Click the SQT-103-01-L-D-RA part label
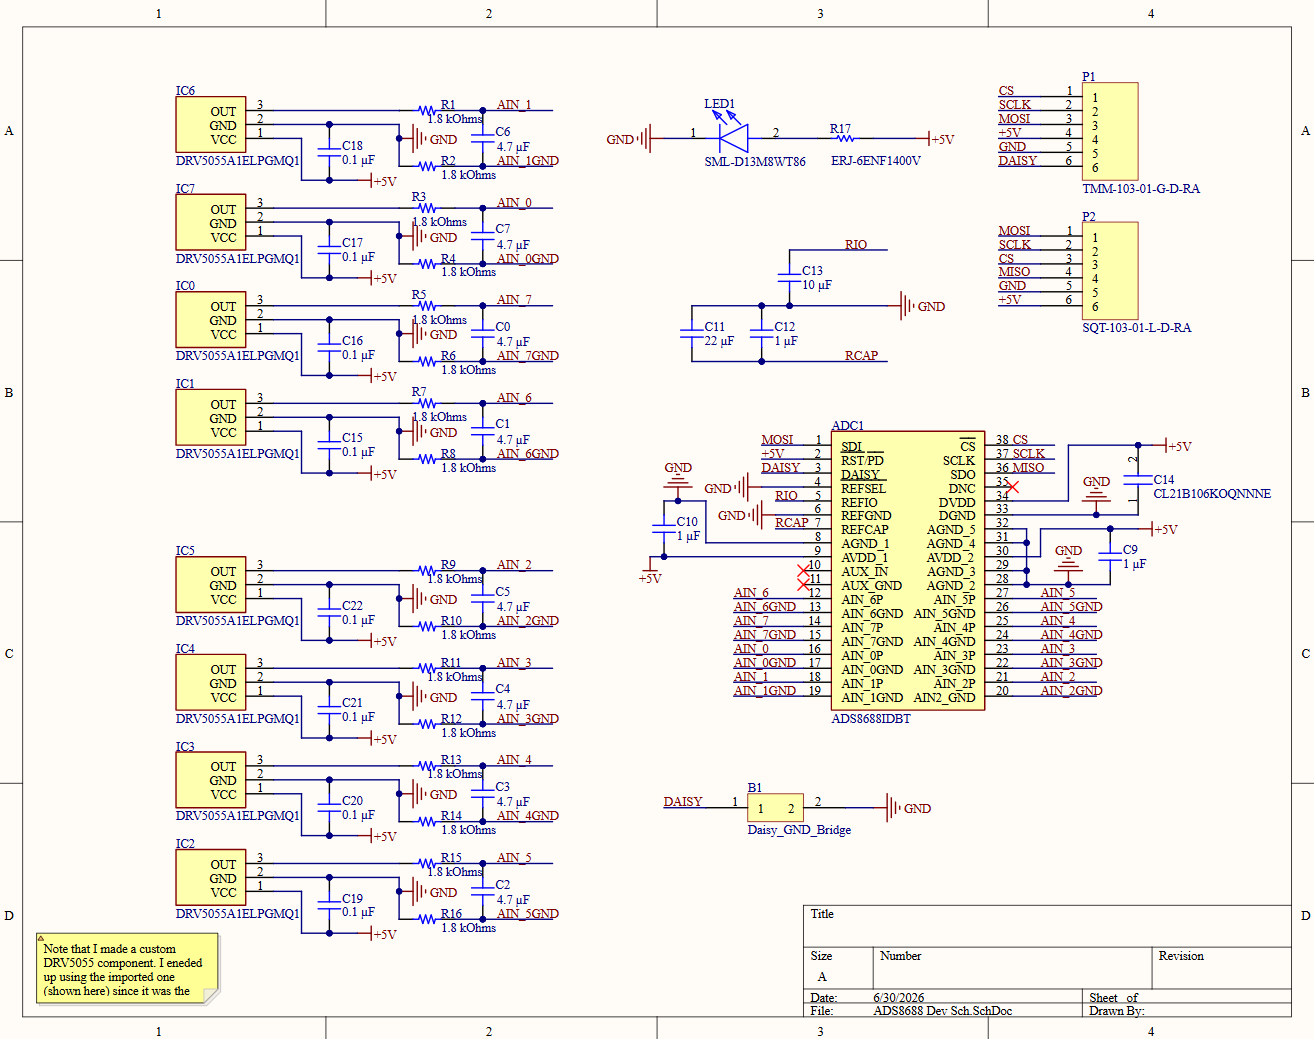Image resolution: width=1314 pixels, height=1039 pixels. pos(1137,327)
